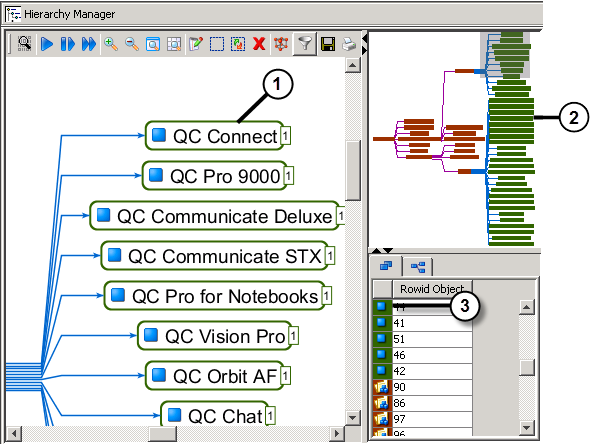Click the zoom-to-selection grid icon
This screenshot has width=595, height=444.
click(174, 44)
